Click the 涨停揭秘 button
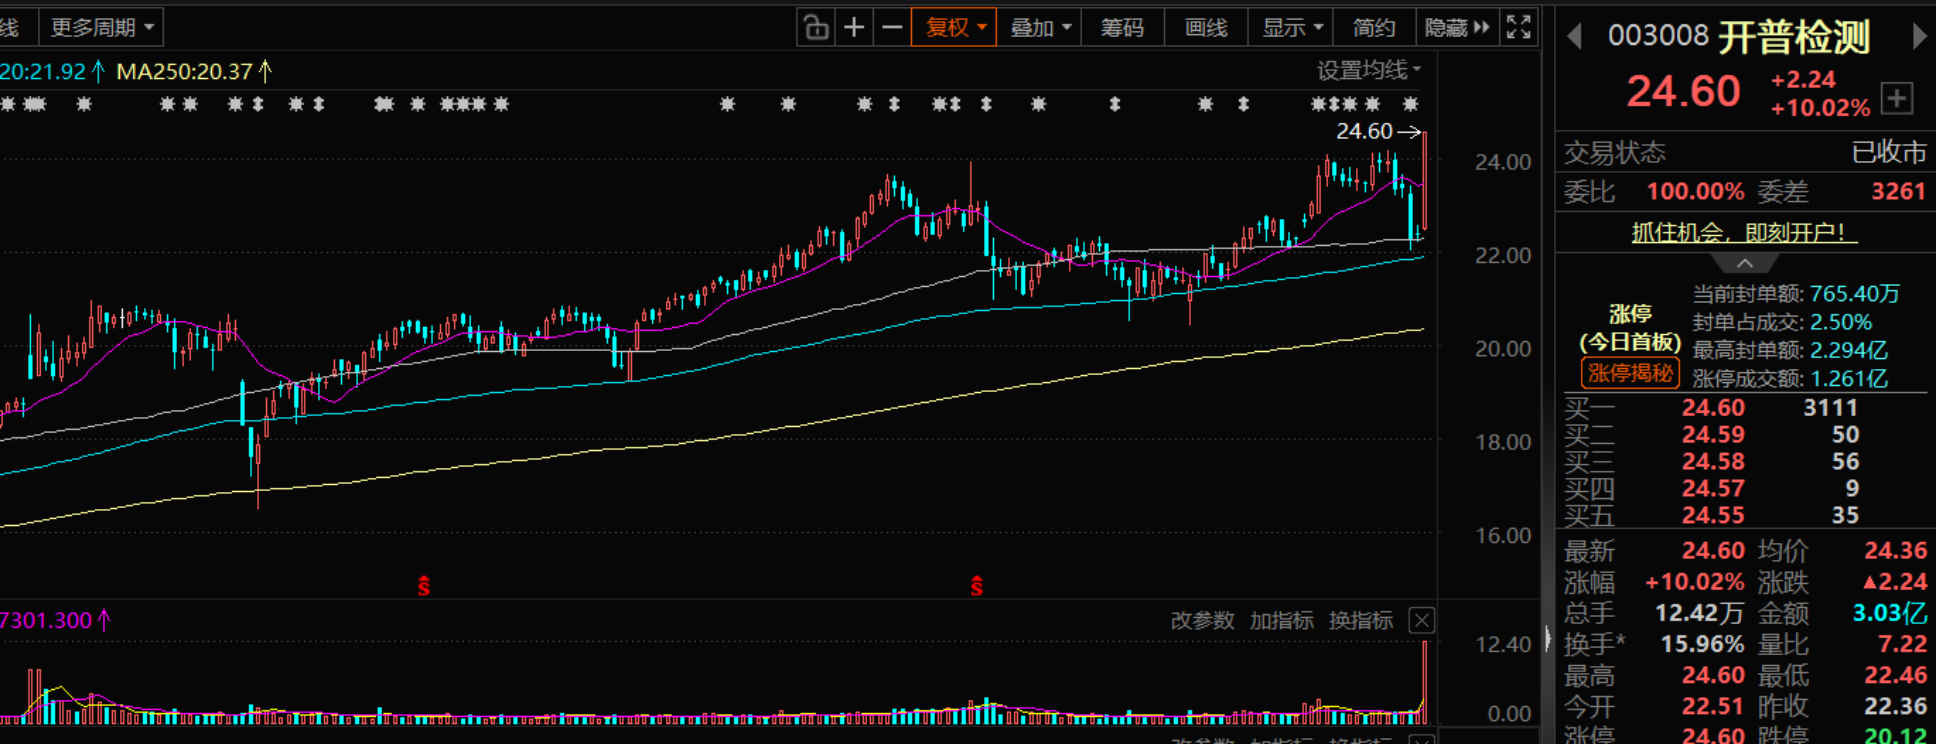Viewport: 1936px width, 744px height. pyautogui.click(x=1630, y=373)
